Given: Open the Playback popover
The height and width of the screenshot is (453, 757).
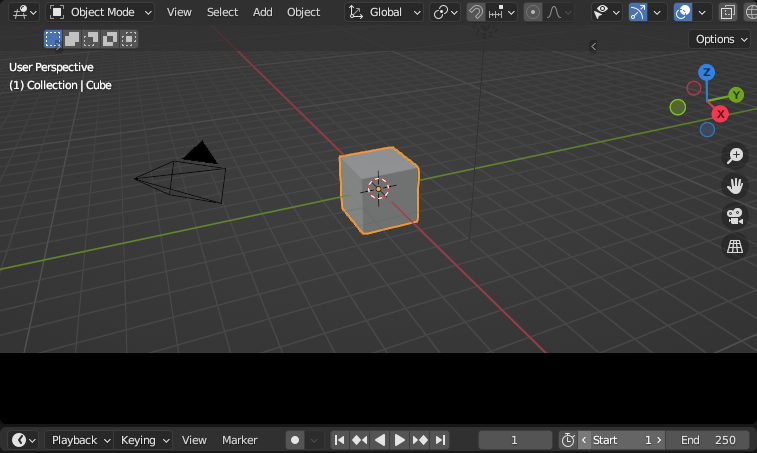Looking at the screenshot, I should [79, 440].
